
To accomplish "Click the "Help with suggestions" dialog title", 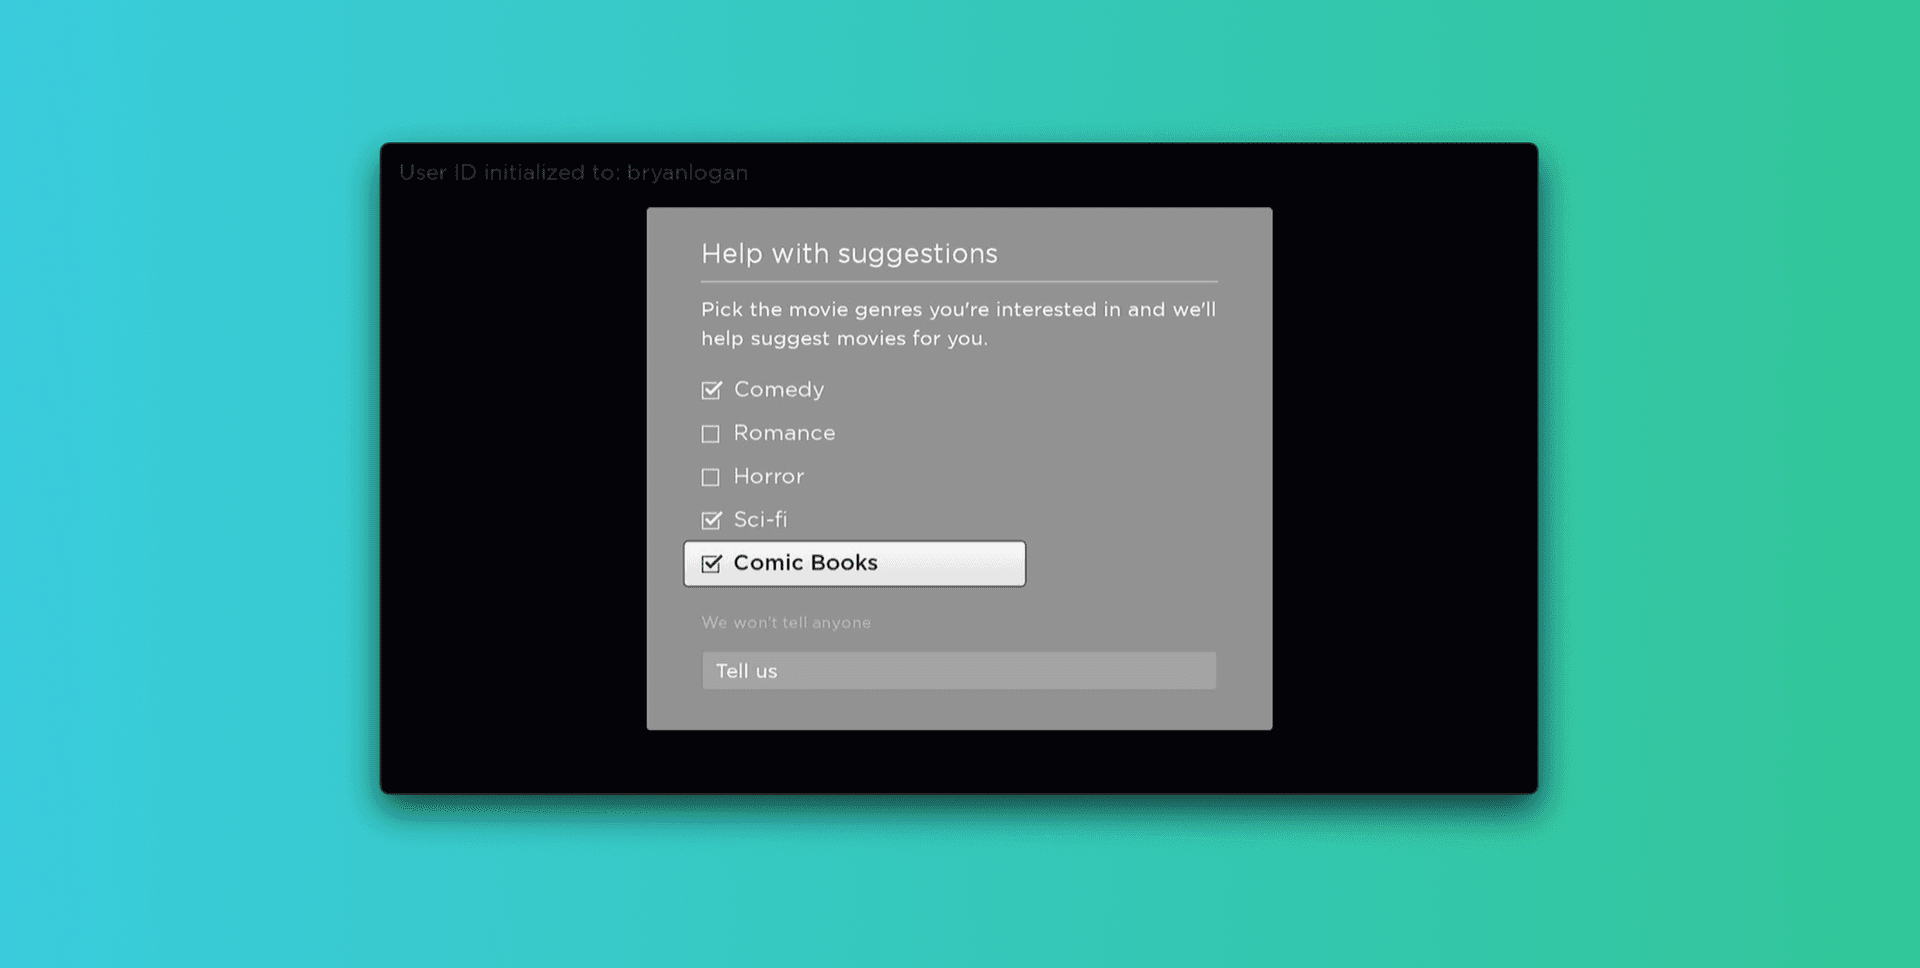I will (x=849, y=254).
